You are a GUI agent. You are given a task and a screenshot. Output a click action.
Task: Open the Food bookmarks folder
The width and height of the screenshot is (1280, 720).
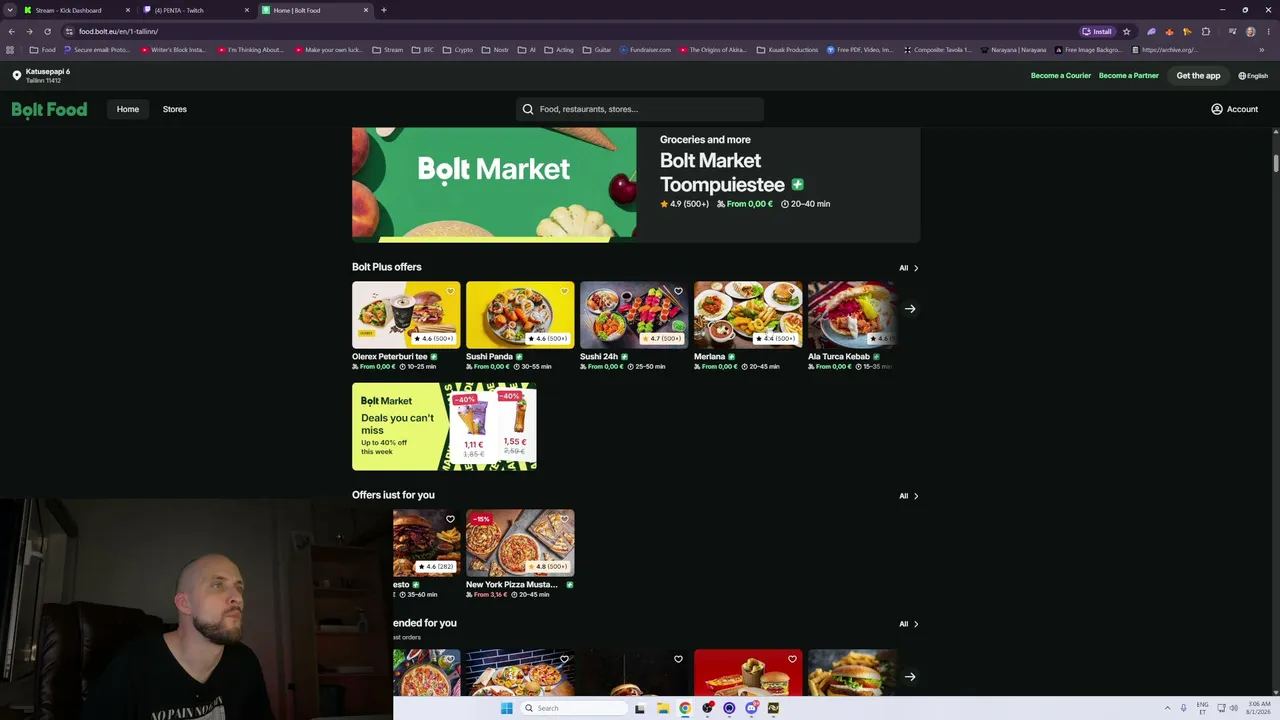(43, 50)
